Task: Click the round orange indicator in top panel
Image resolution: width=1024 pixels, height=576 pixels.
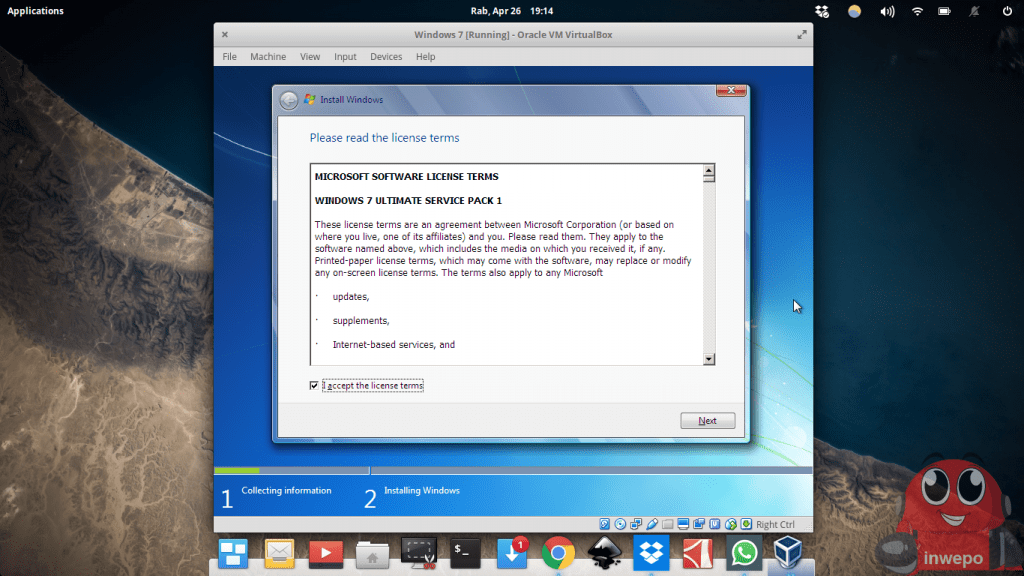Action: coord(854,11)
